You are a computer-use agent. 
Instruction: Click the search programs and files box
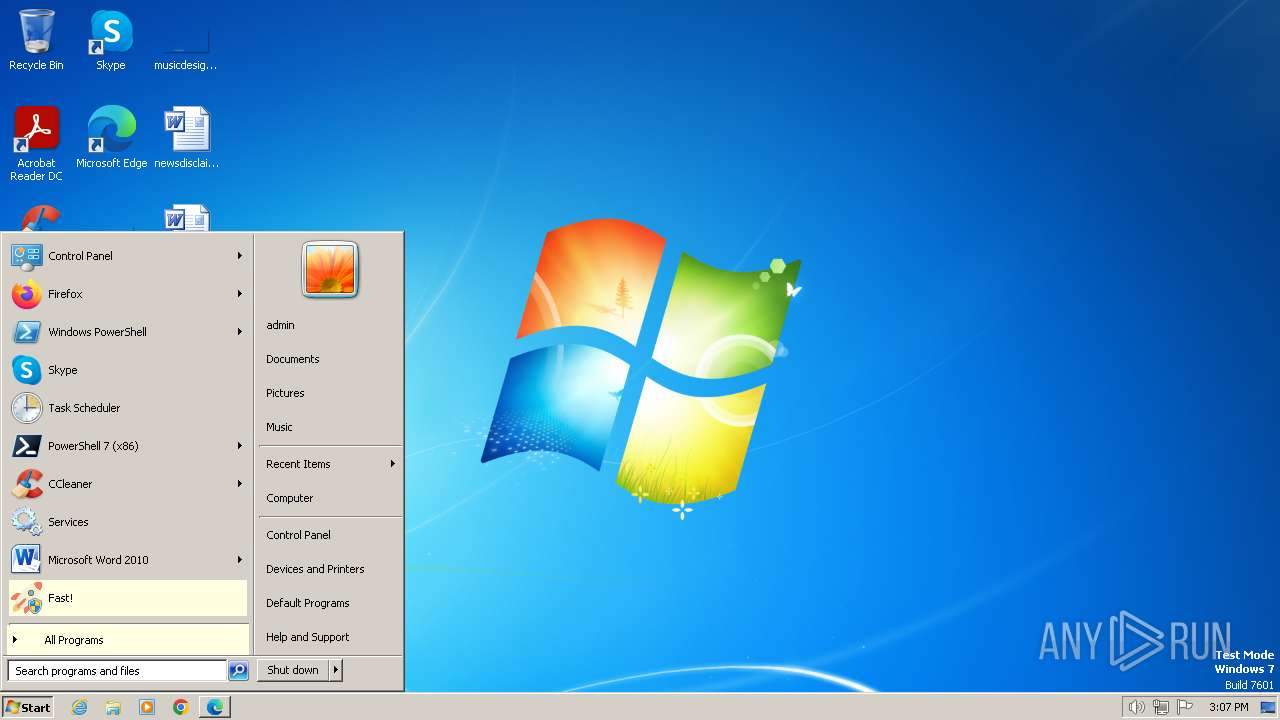click(x=117, y=671)
